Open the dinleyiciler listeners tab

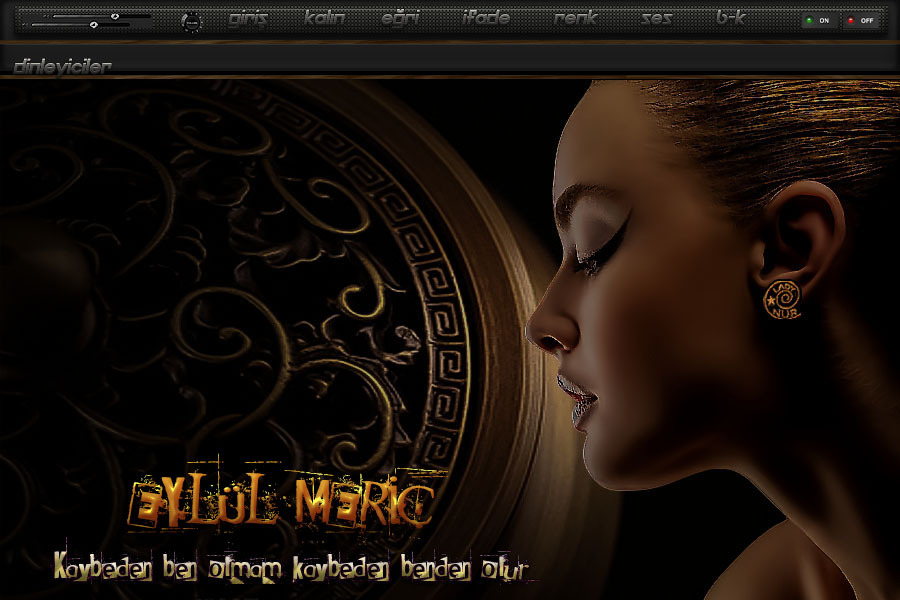pyautogui.click(x=62, y=66)
